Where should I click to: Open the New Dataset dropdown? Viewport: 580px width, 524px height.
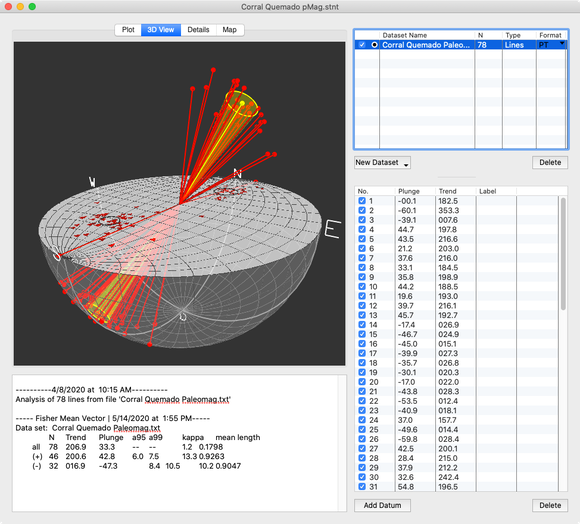(382, 163)
